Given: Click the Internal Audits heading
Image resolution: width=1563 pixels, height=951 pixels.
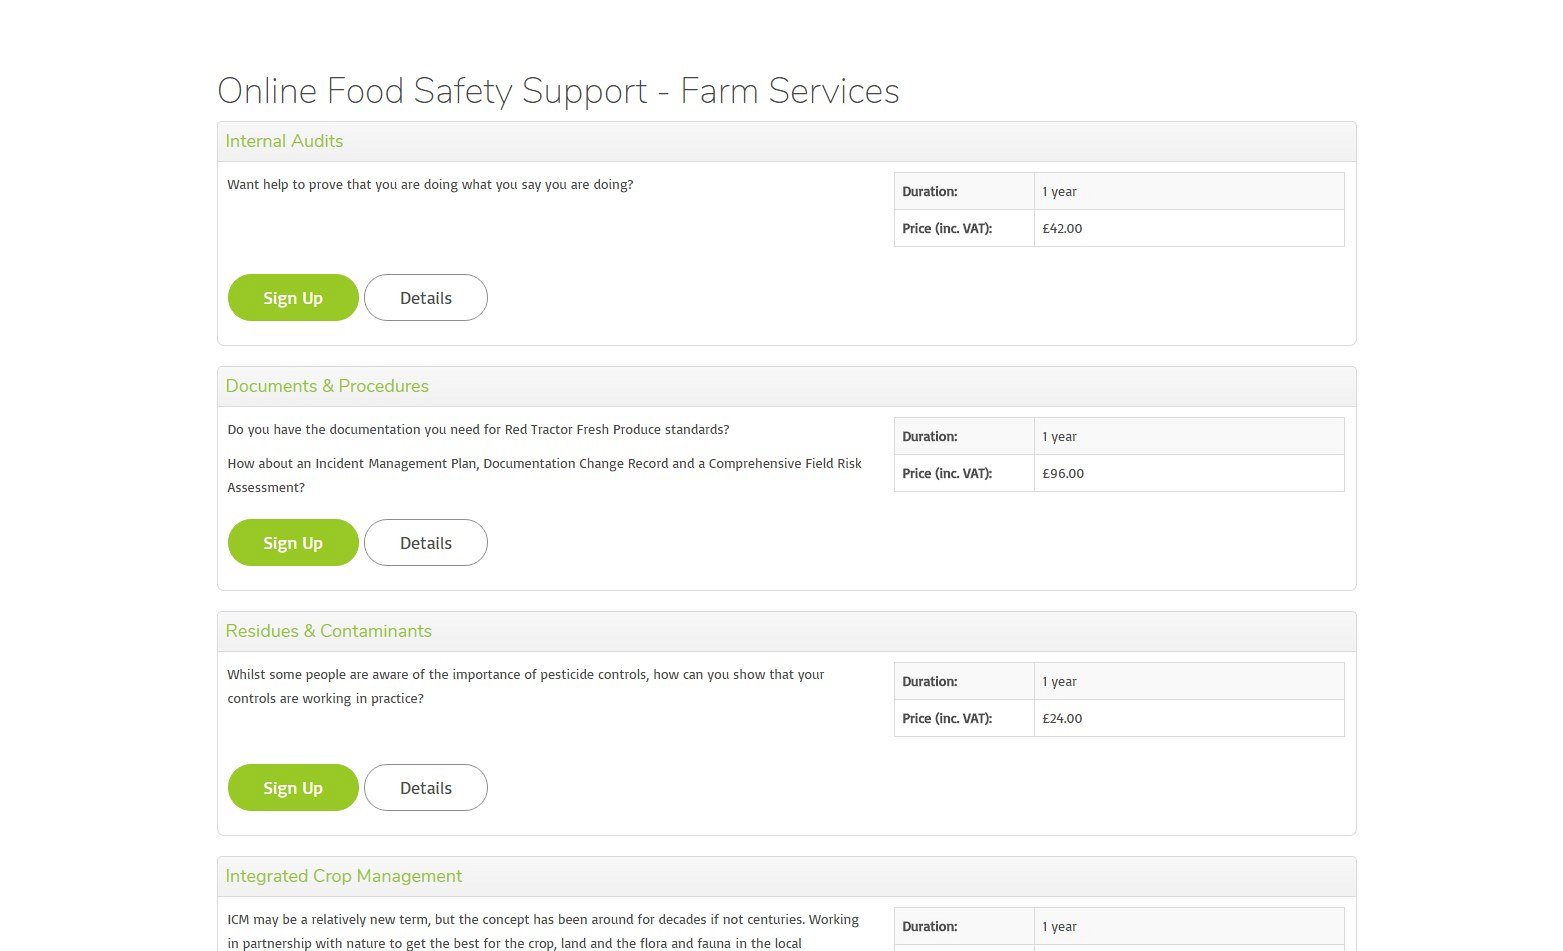Looking at the screenshot, I should (x=284, y=141).
